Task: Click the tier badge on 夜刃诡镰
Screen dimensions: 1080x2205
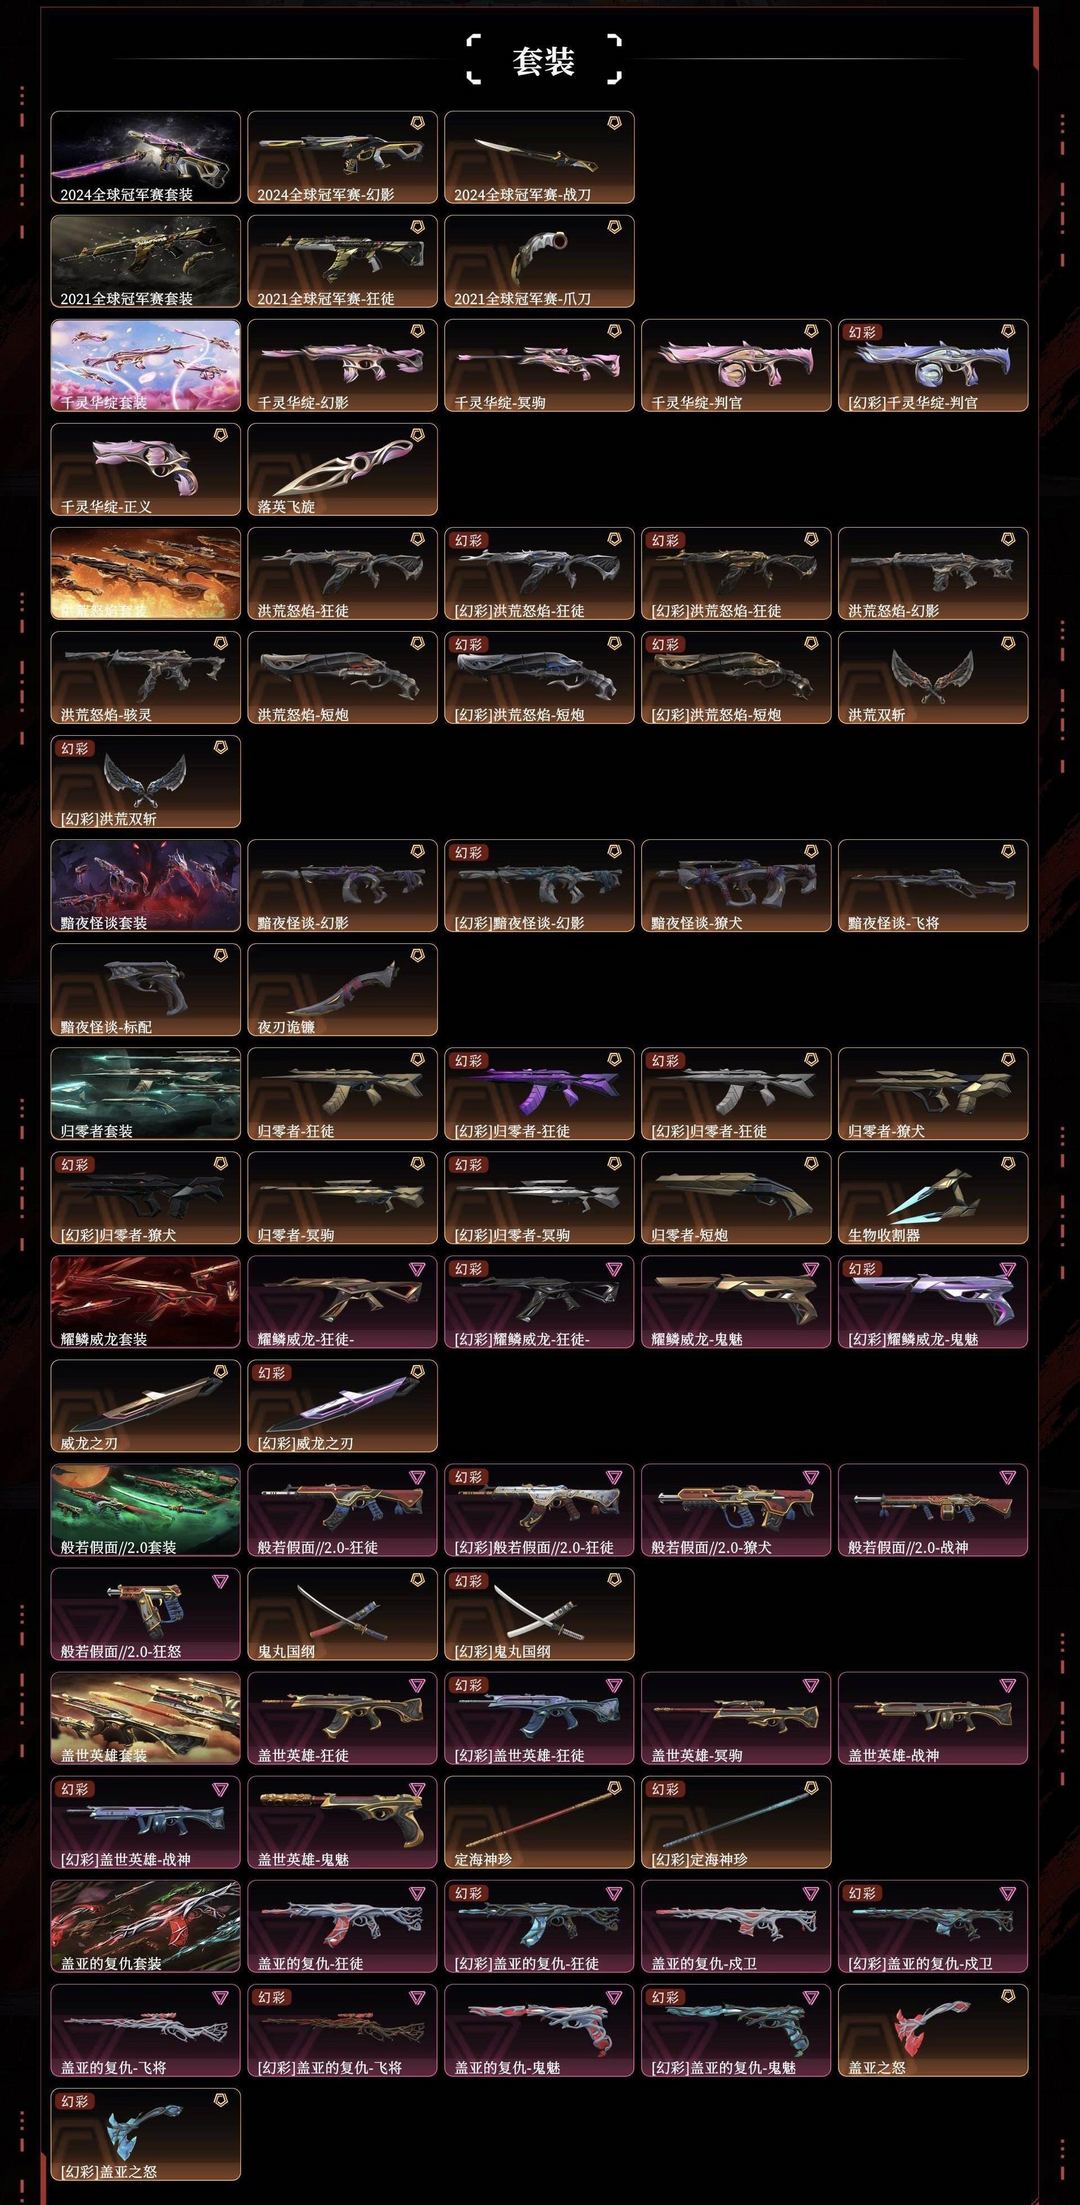Action: tap(417, 955)
